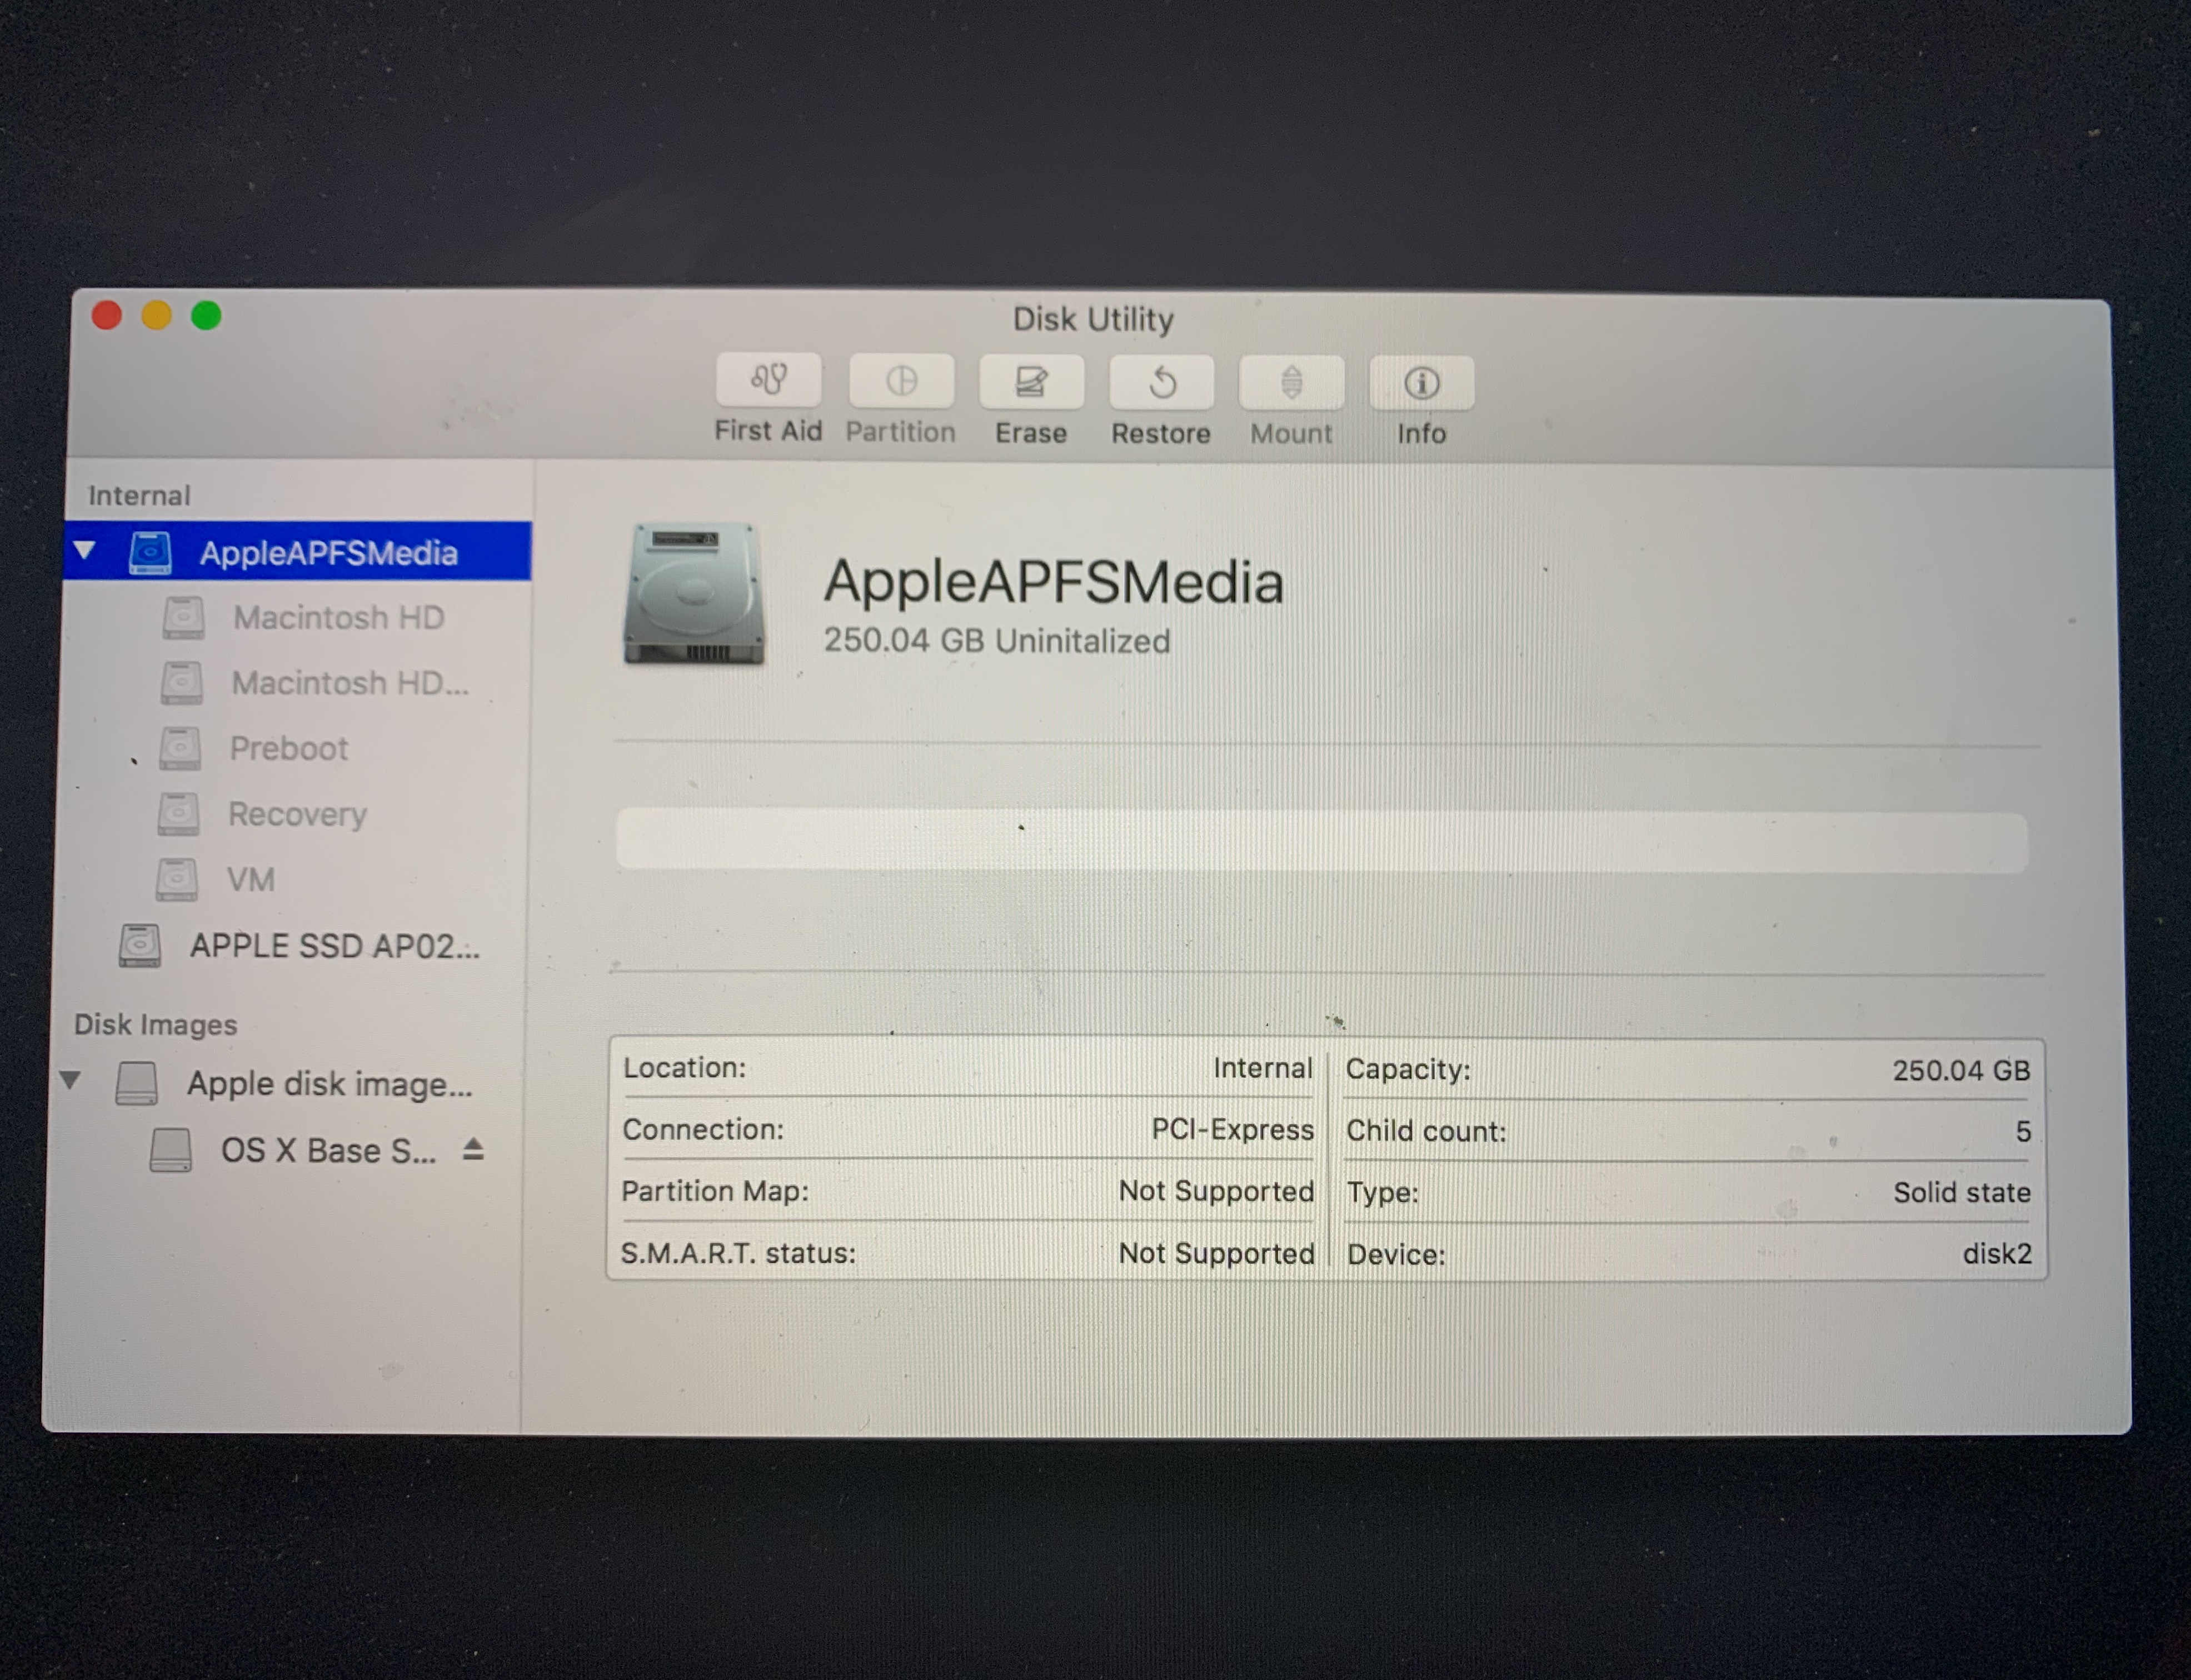Click the Internal section header in sidebar
Image resolution: width=2191 pixels, height=1680 pixels.
tap(139, 496)
